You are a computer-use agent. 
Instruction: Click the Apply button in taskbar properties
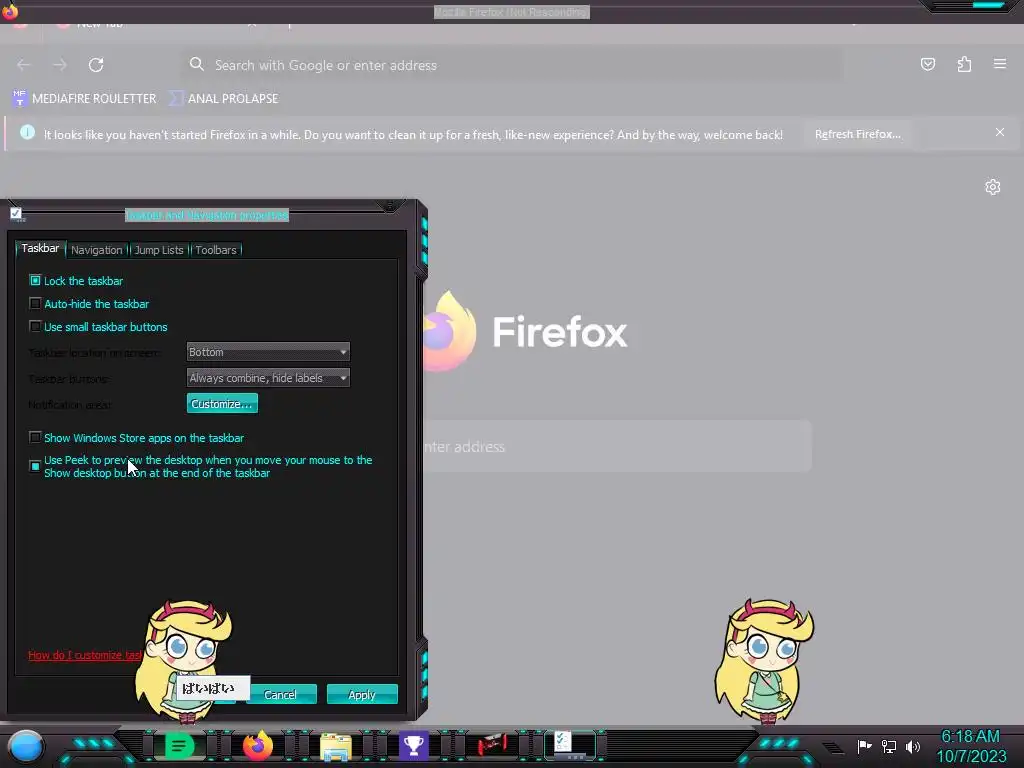tap(362, 695)
